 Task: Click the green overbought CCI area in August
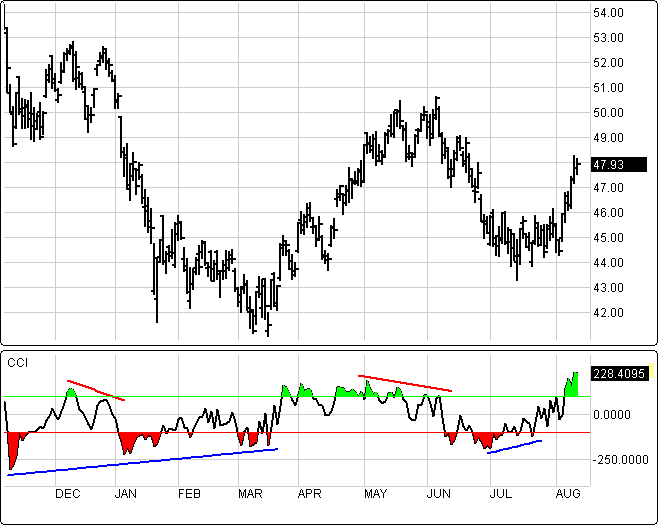click(x=572, y=387)
